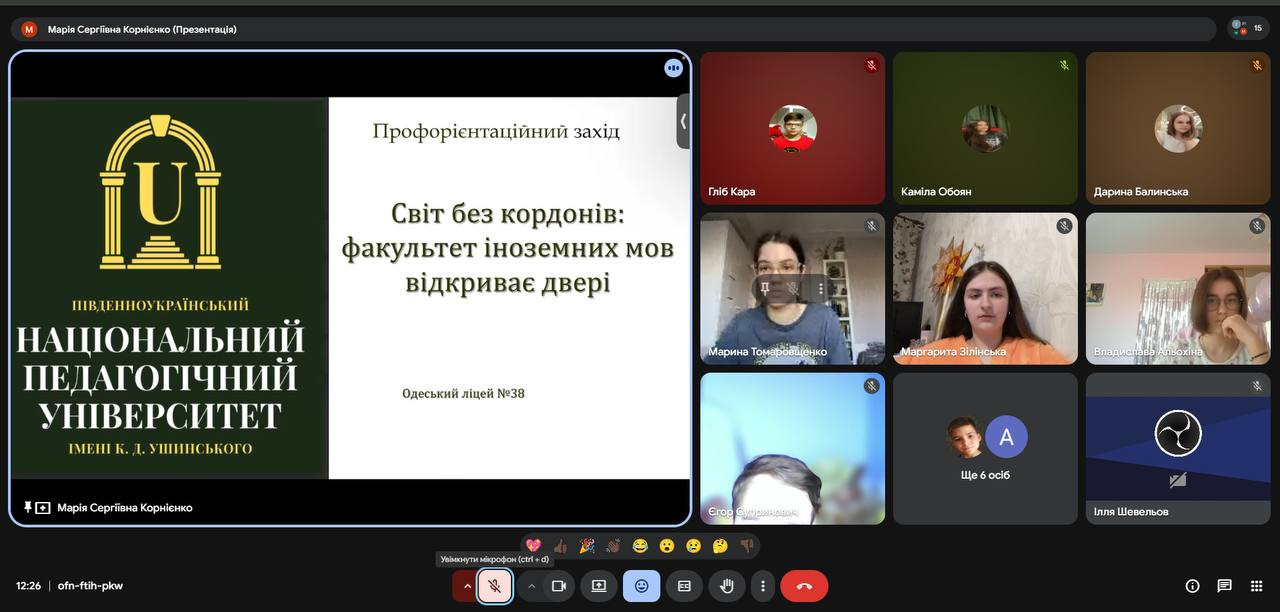1280x612 pixels.
Task: Click the OBS logo on Ілля Шевельов's tile
Action: [x=1178, y=434]
